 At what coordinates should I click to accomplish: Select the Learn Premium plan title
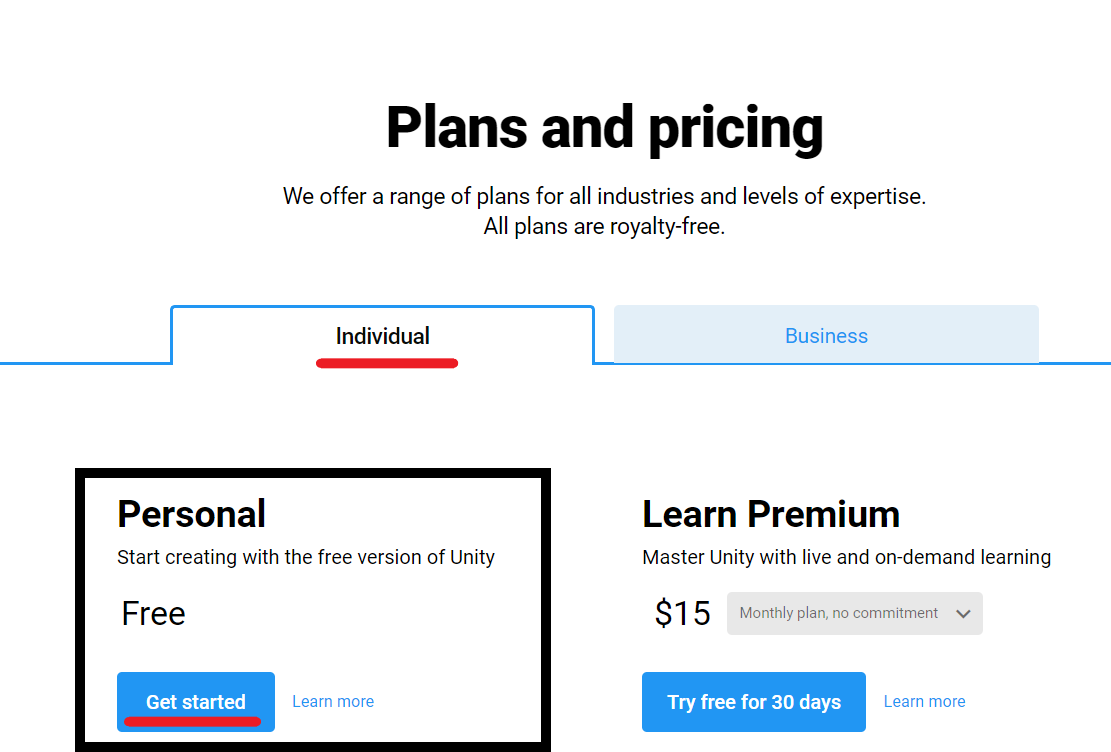[x=771, y=514]
